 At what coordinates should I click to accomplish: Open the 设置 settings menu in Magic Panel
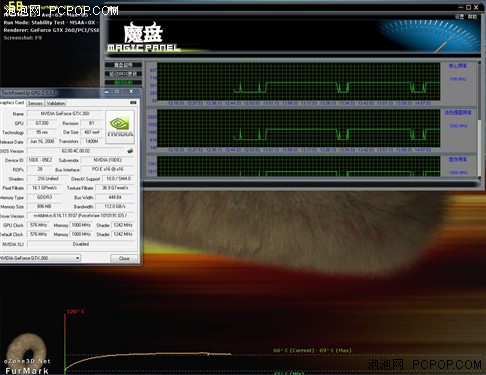click(x=459, y=16)
